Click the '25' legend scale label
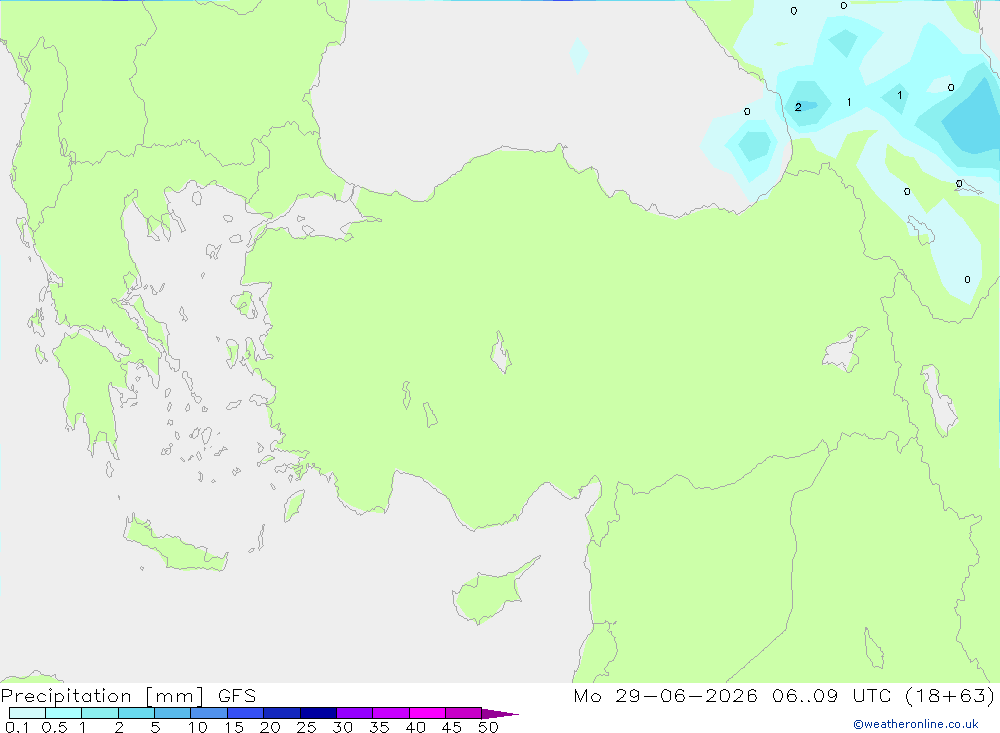 (x=306, y=727)
